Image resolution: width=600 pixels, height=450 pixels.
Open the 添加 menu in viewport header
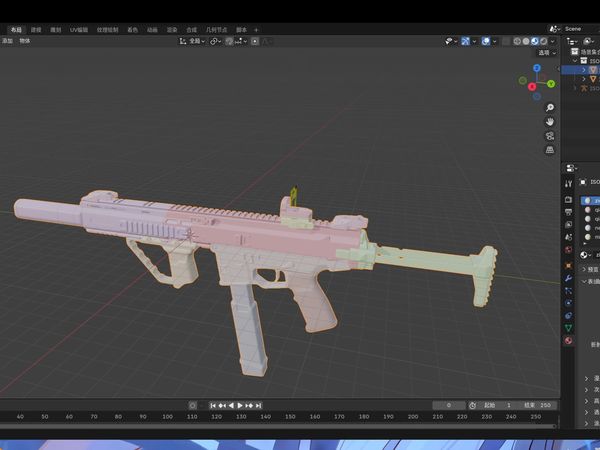[7, 41]
